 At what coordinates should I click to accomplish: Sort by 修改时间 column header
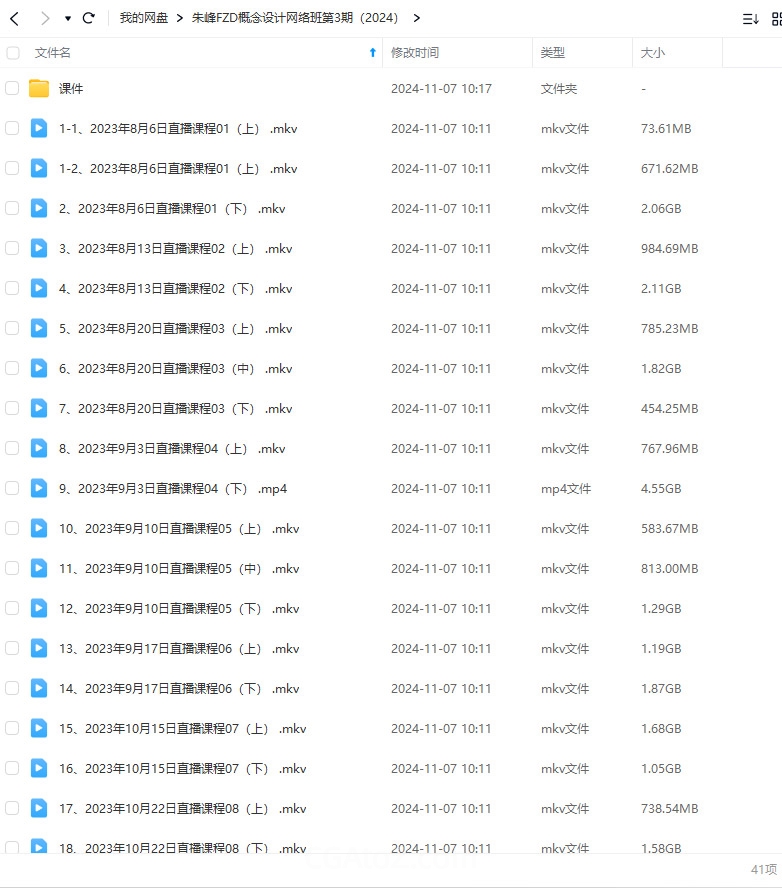[415, 53]
